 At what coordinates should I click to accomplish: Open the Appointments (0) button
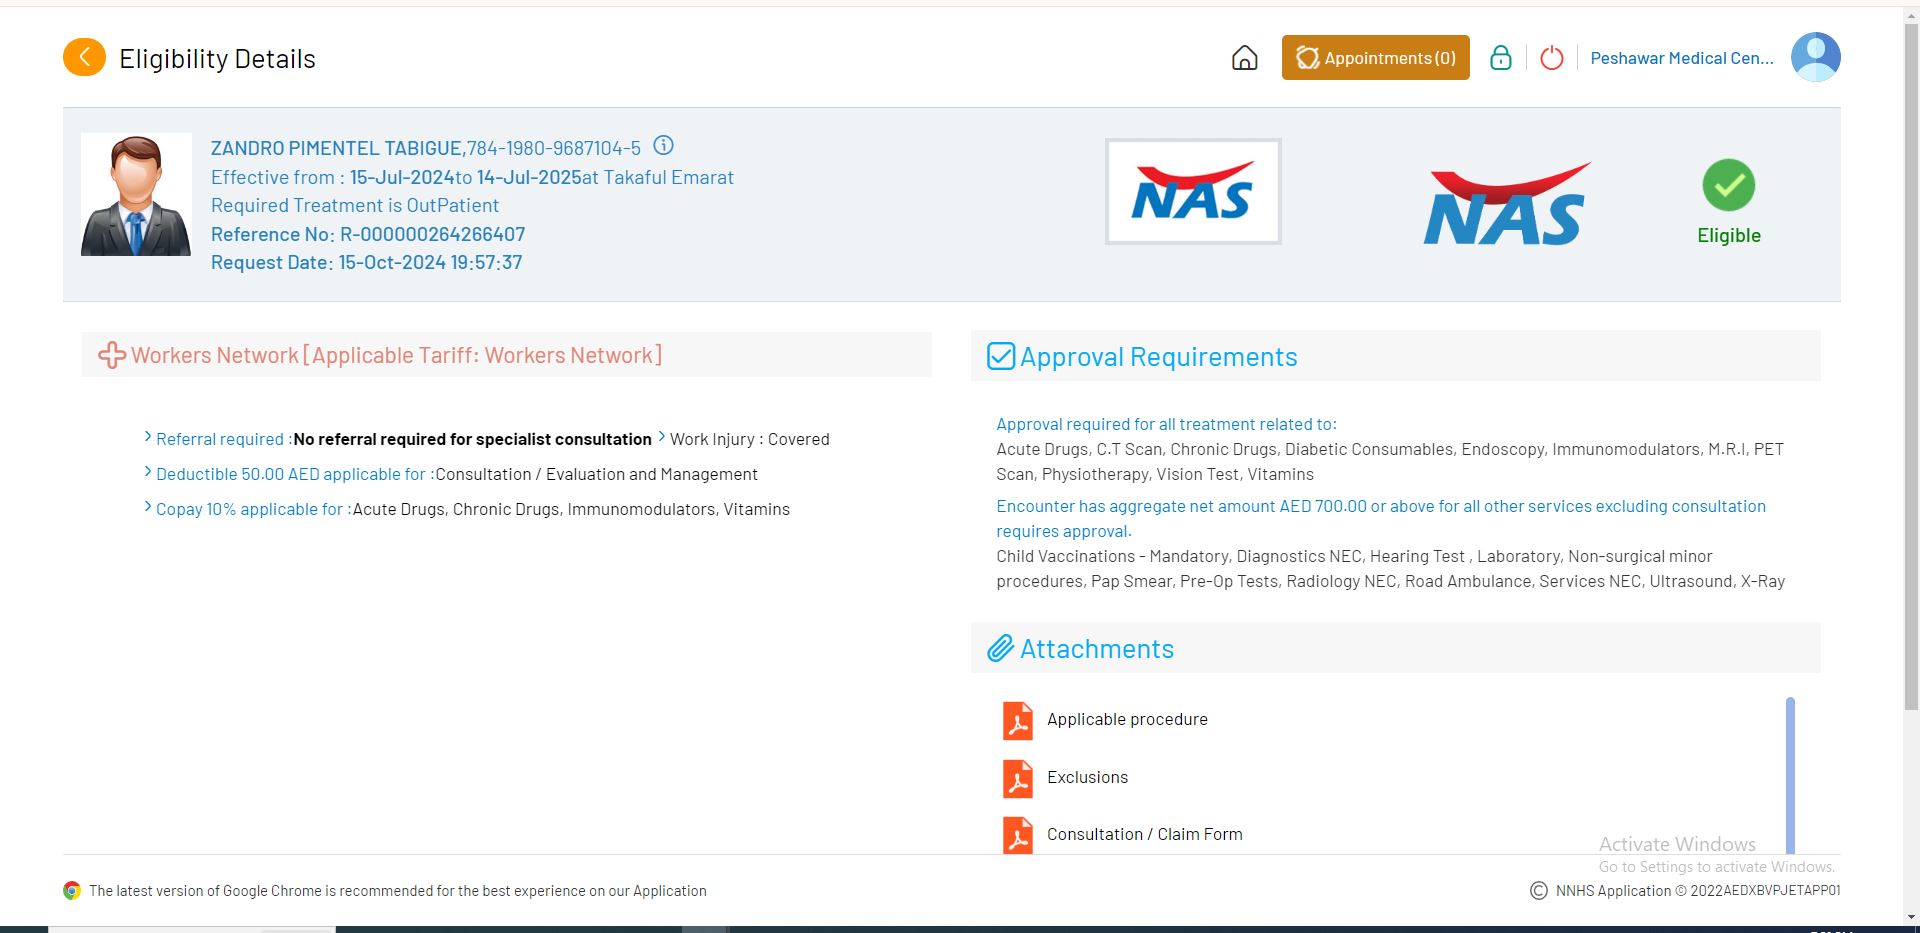coord(1375,58)
